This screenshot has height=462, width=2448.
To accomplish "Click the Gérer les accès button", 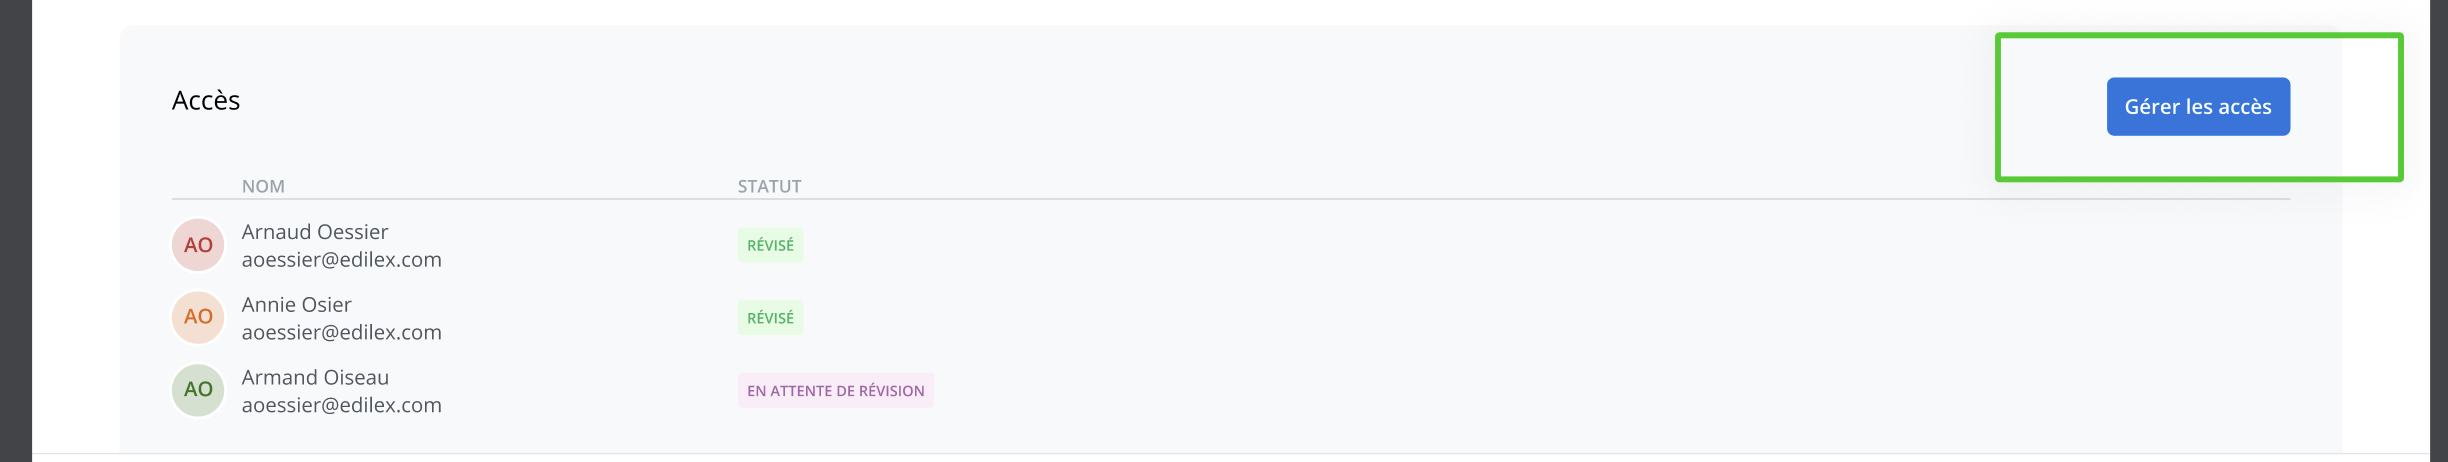I will 2197,107.
